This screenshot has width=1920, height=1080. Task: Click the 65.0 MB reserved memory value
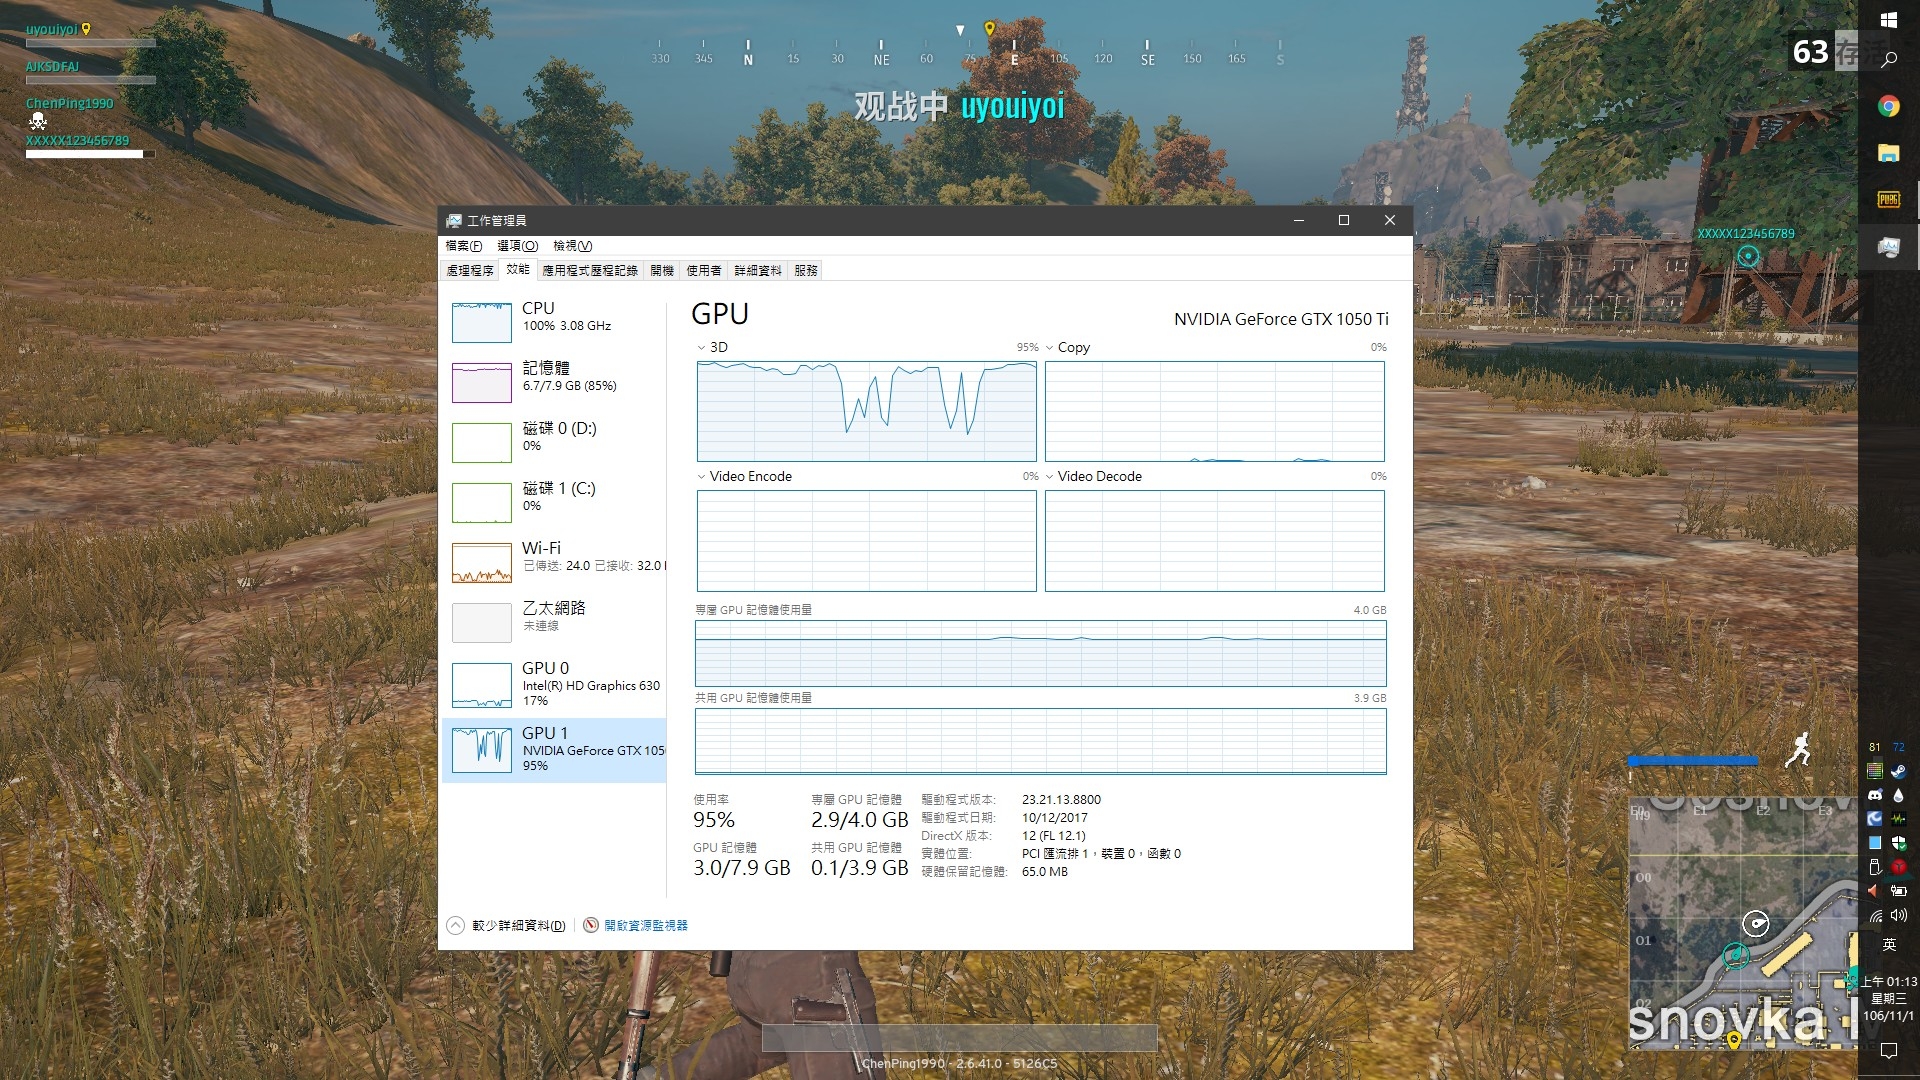tap(1044, 872)
